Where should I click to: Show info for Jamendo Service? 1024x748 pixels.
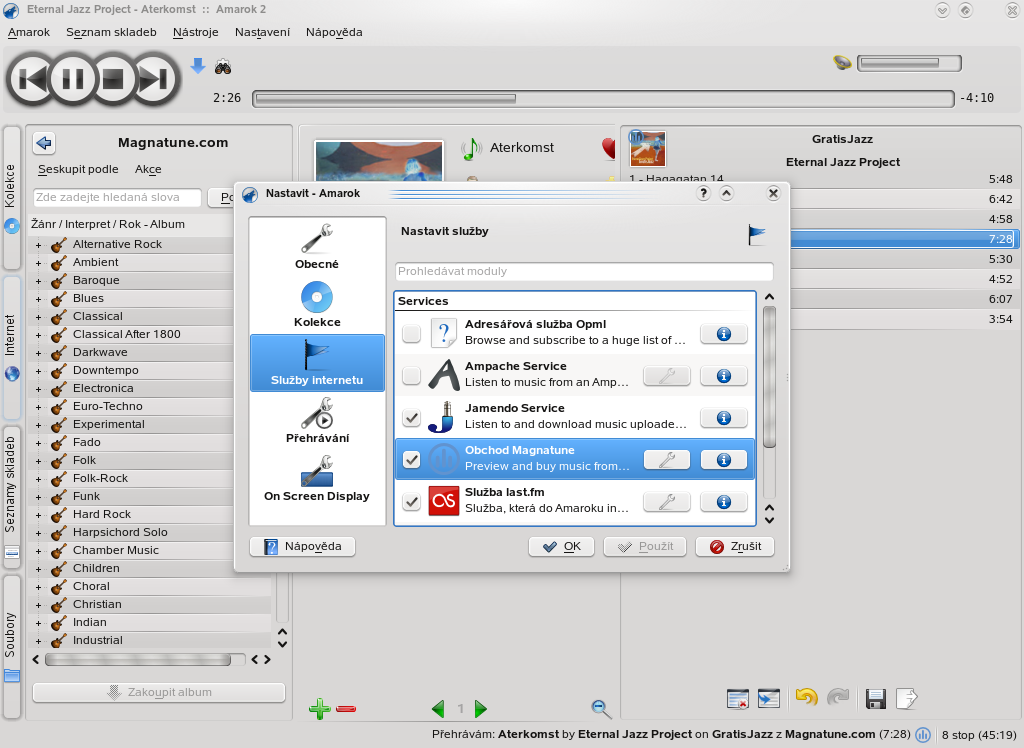click(724, 418)
